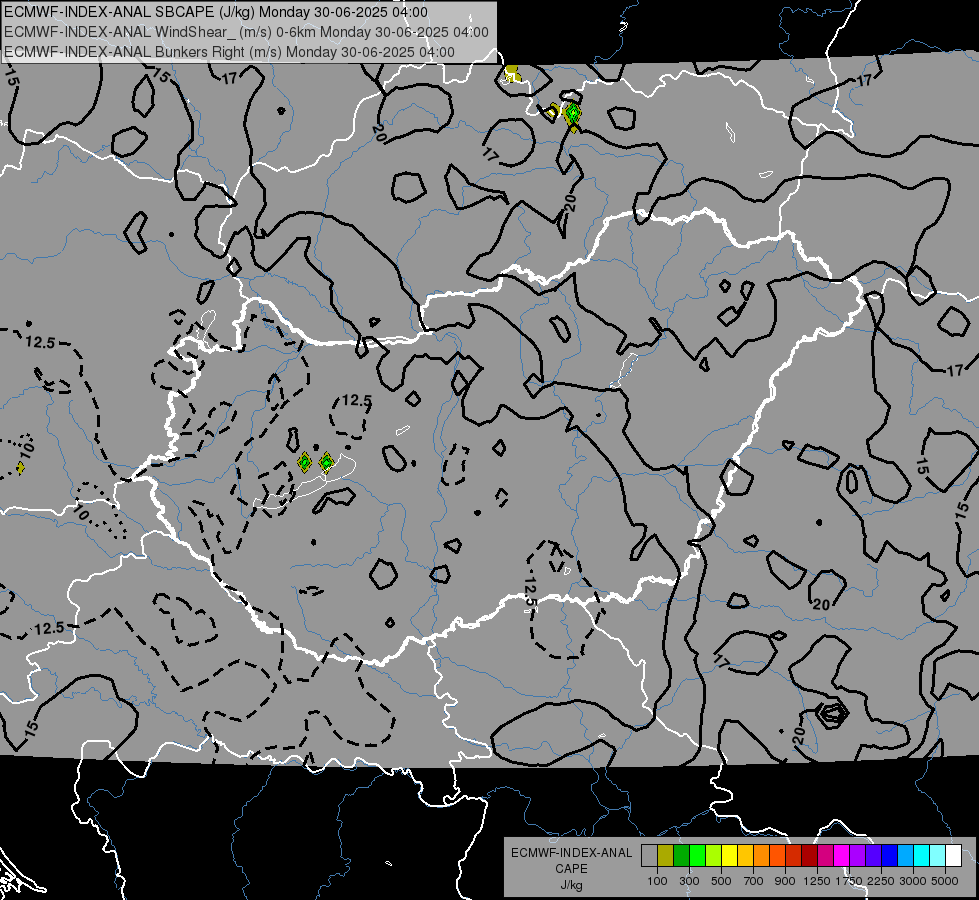
Task: Select the Bunkers Right (m/s) title line
Action: pyautogui.click(x=229, y=52)
